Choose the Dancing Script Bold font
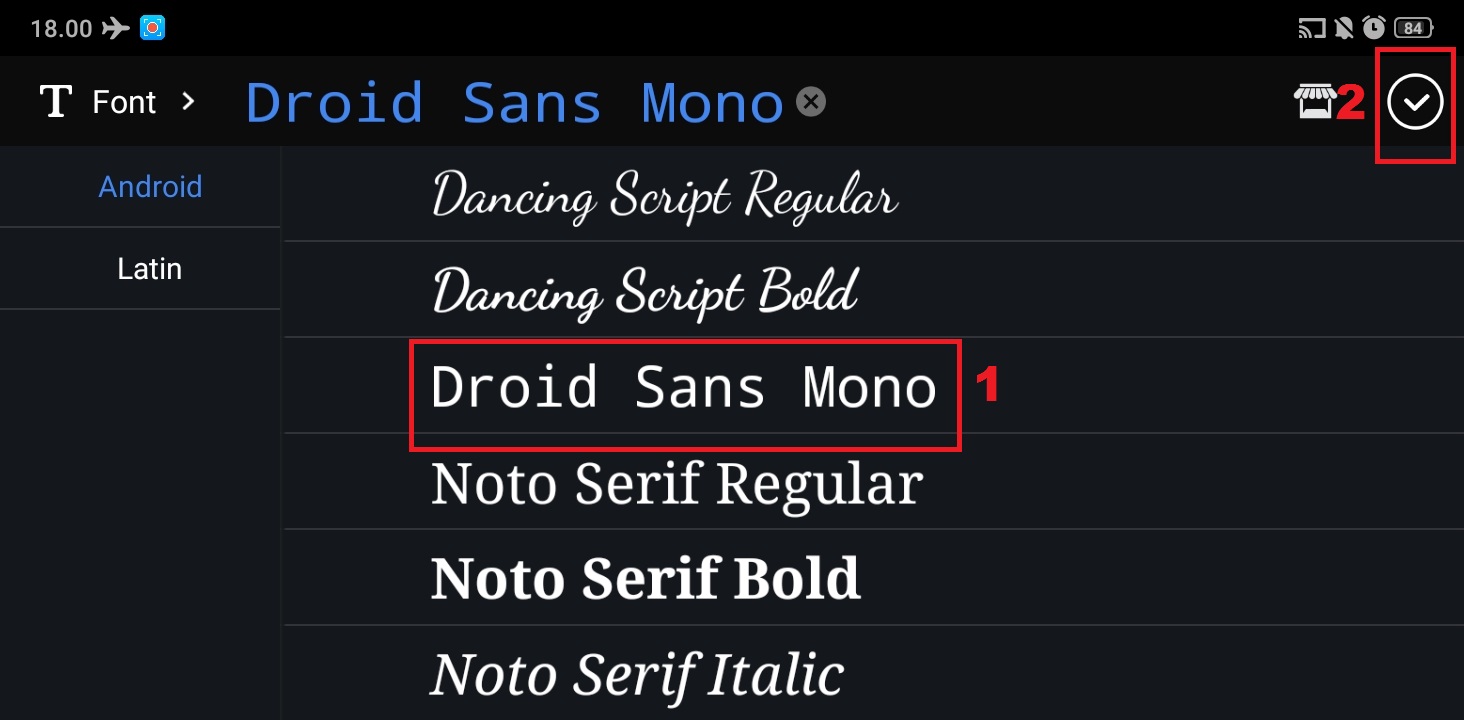 tap(645, 291)
